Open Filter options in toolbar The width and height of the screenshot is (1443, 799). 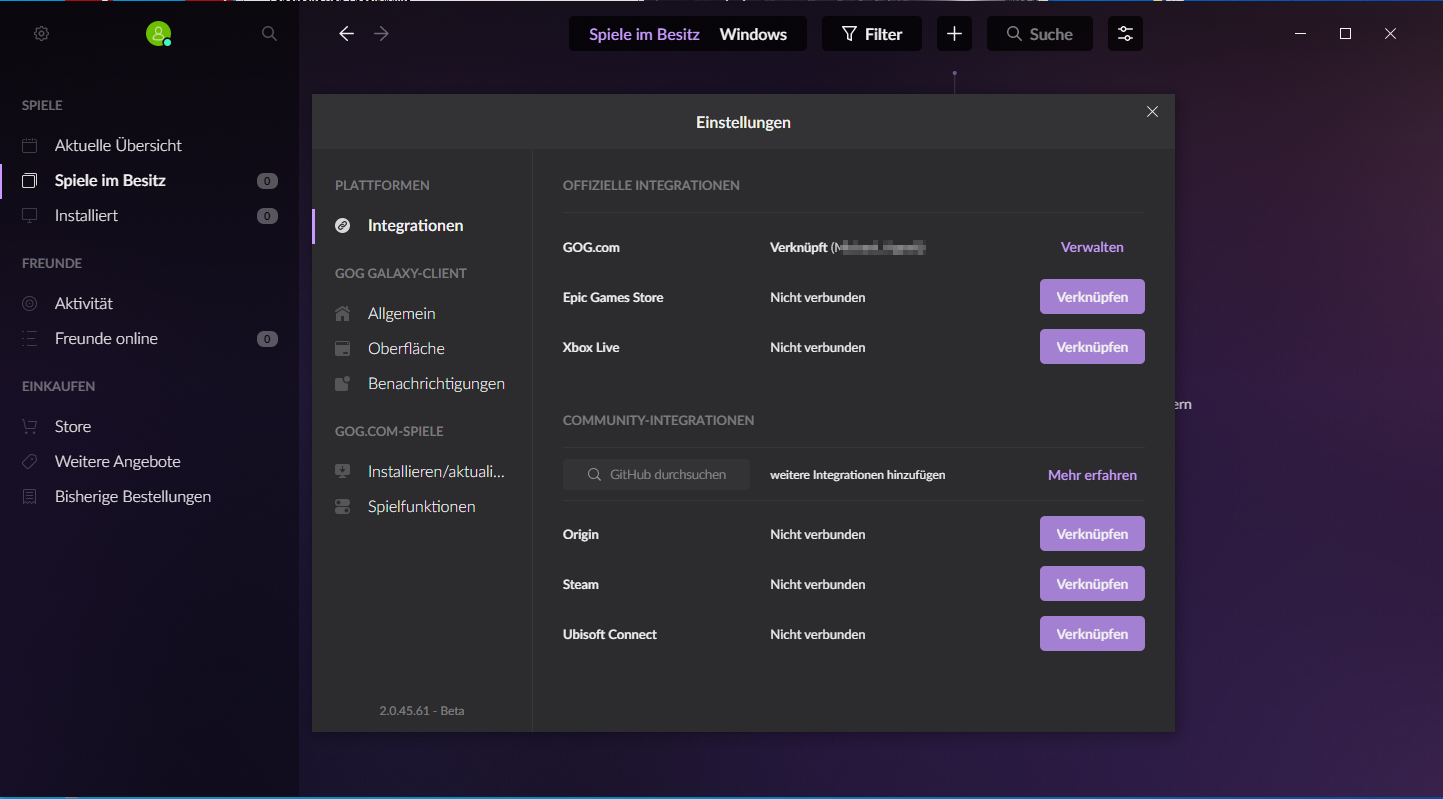871,34
